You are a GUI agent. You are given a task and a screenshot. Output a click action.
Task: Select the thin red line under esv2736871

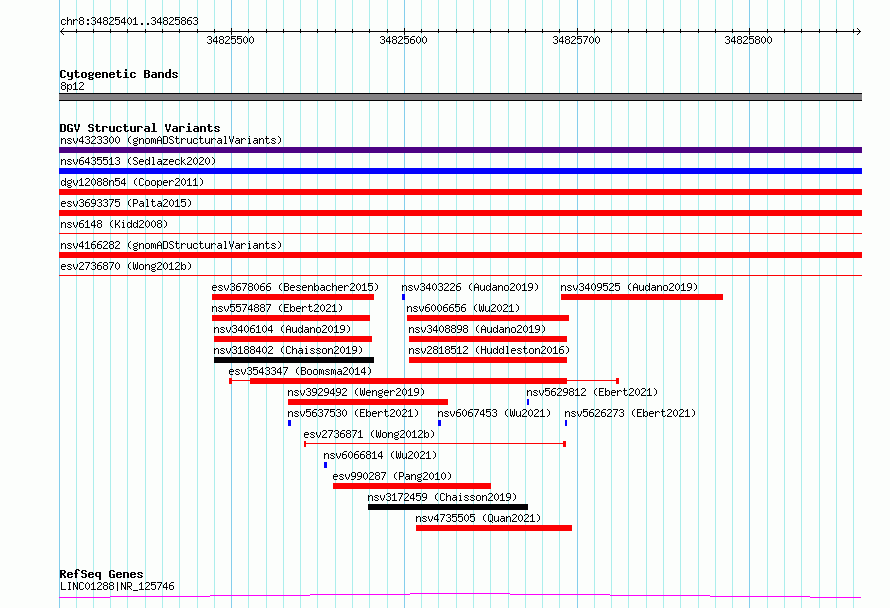click(x=435, y=444)
